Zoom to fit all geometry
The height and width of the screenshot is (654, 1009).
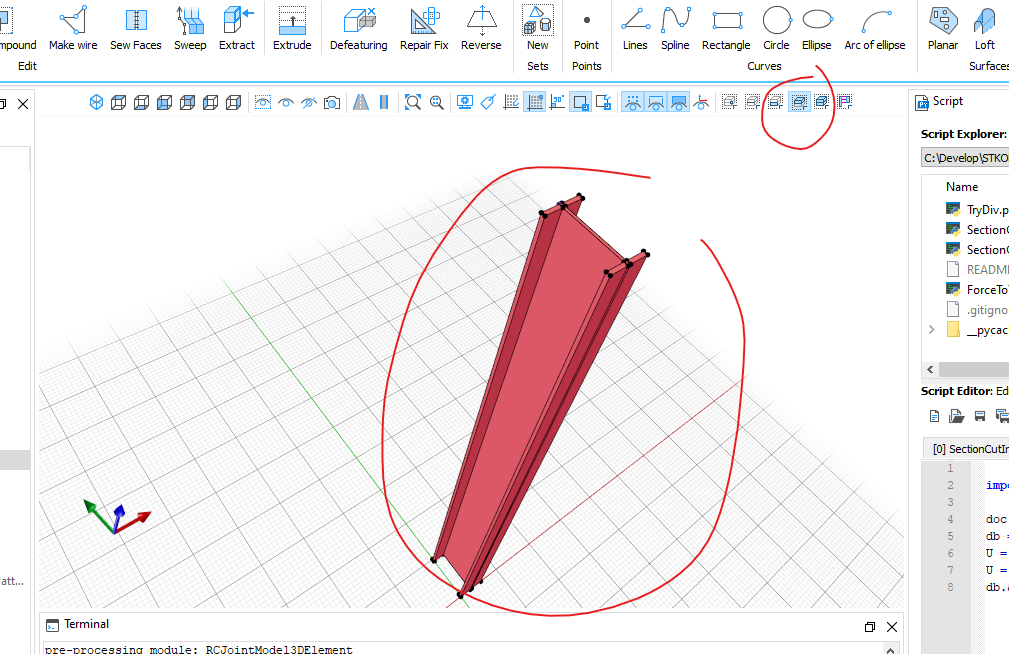[413, 102]
